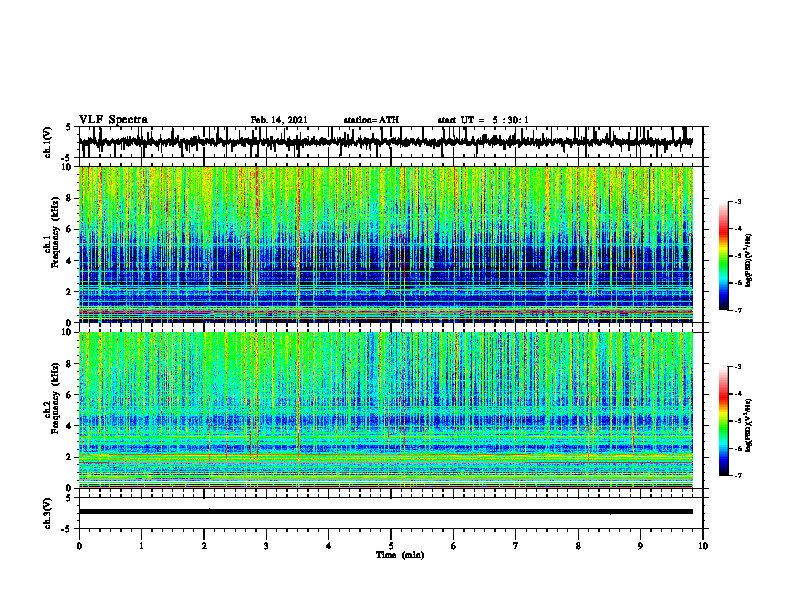Click the ch.2 frequency tick label "2"
The width and height of the screenshot is (792, 612).
coord(69,457)
